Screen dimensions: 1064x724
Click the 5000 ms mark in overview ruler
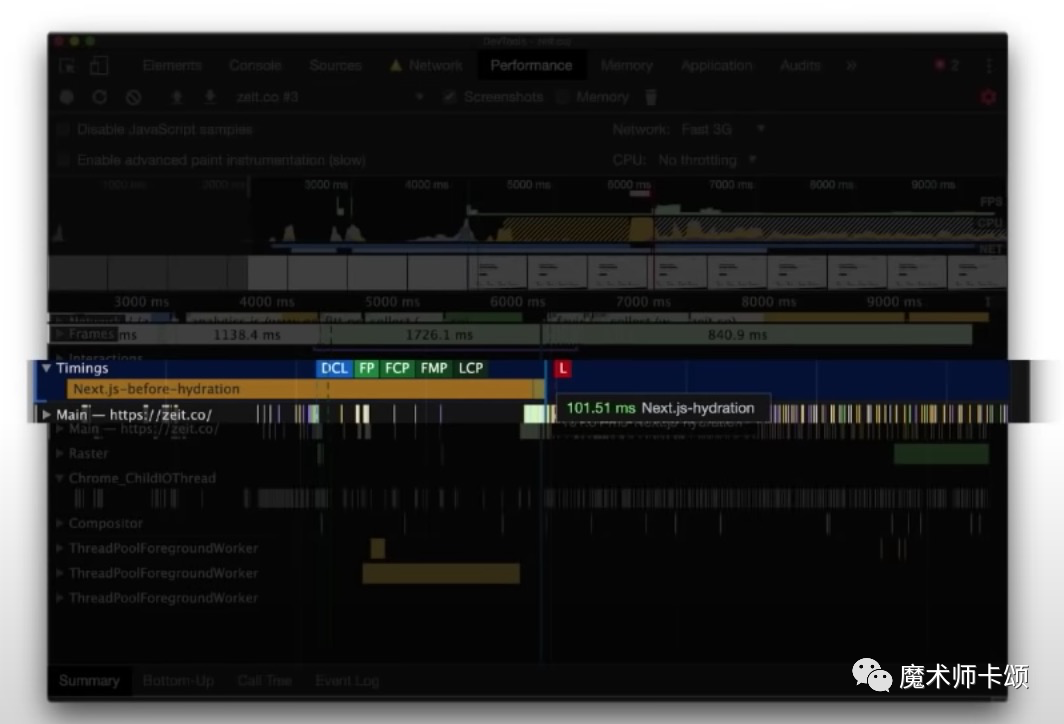529,185
